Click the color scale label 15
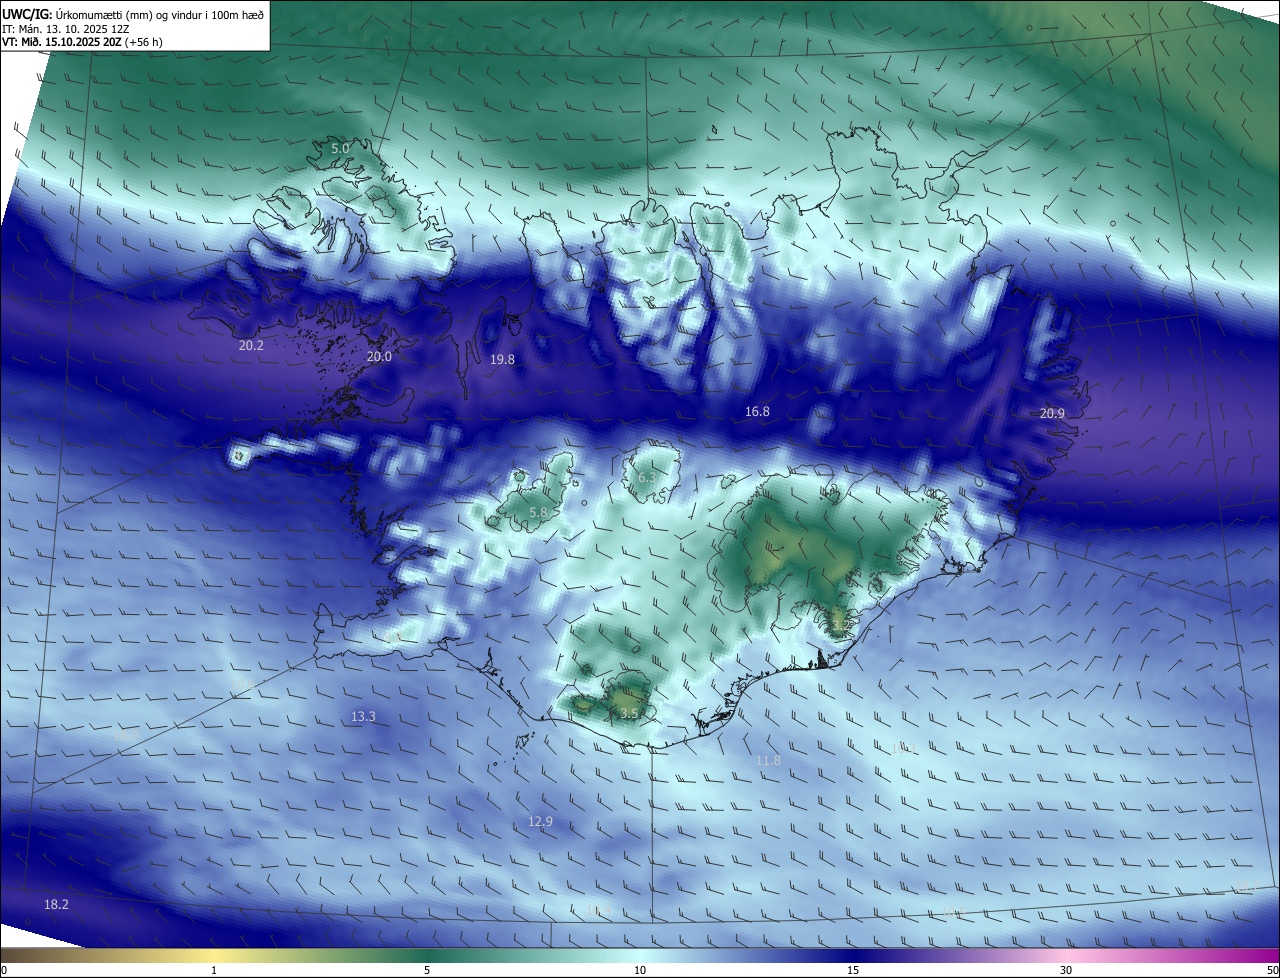 [853, 970]
